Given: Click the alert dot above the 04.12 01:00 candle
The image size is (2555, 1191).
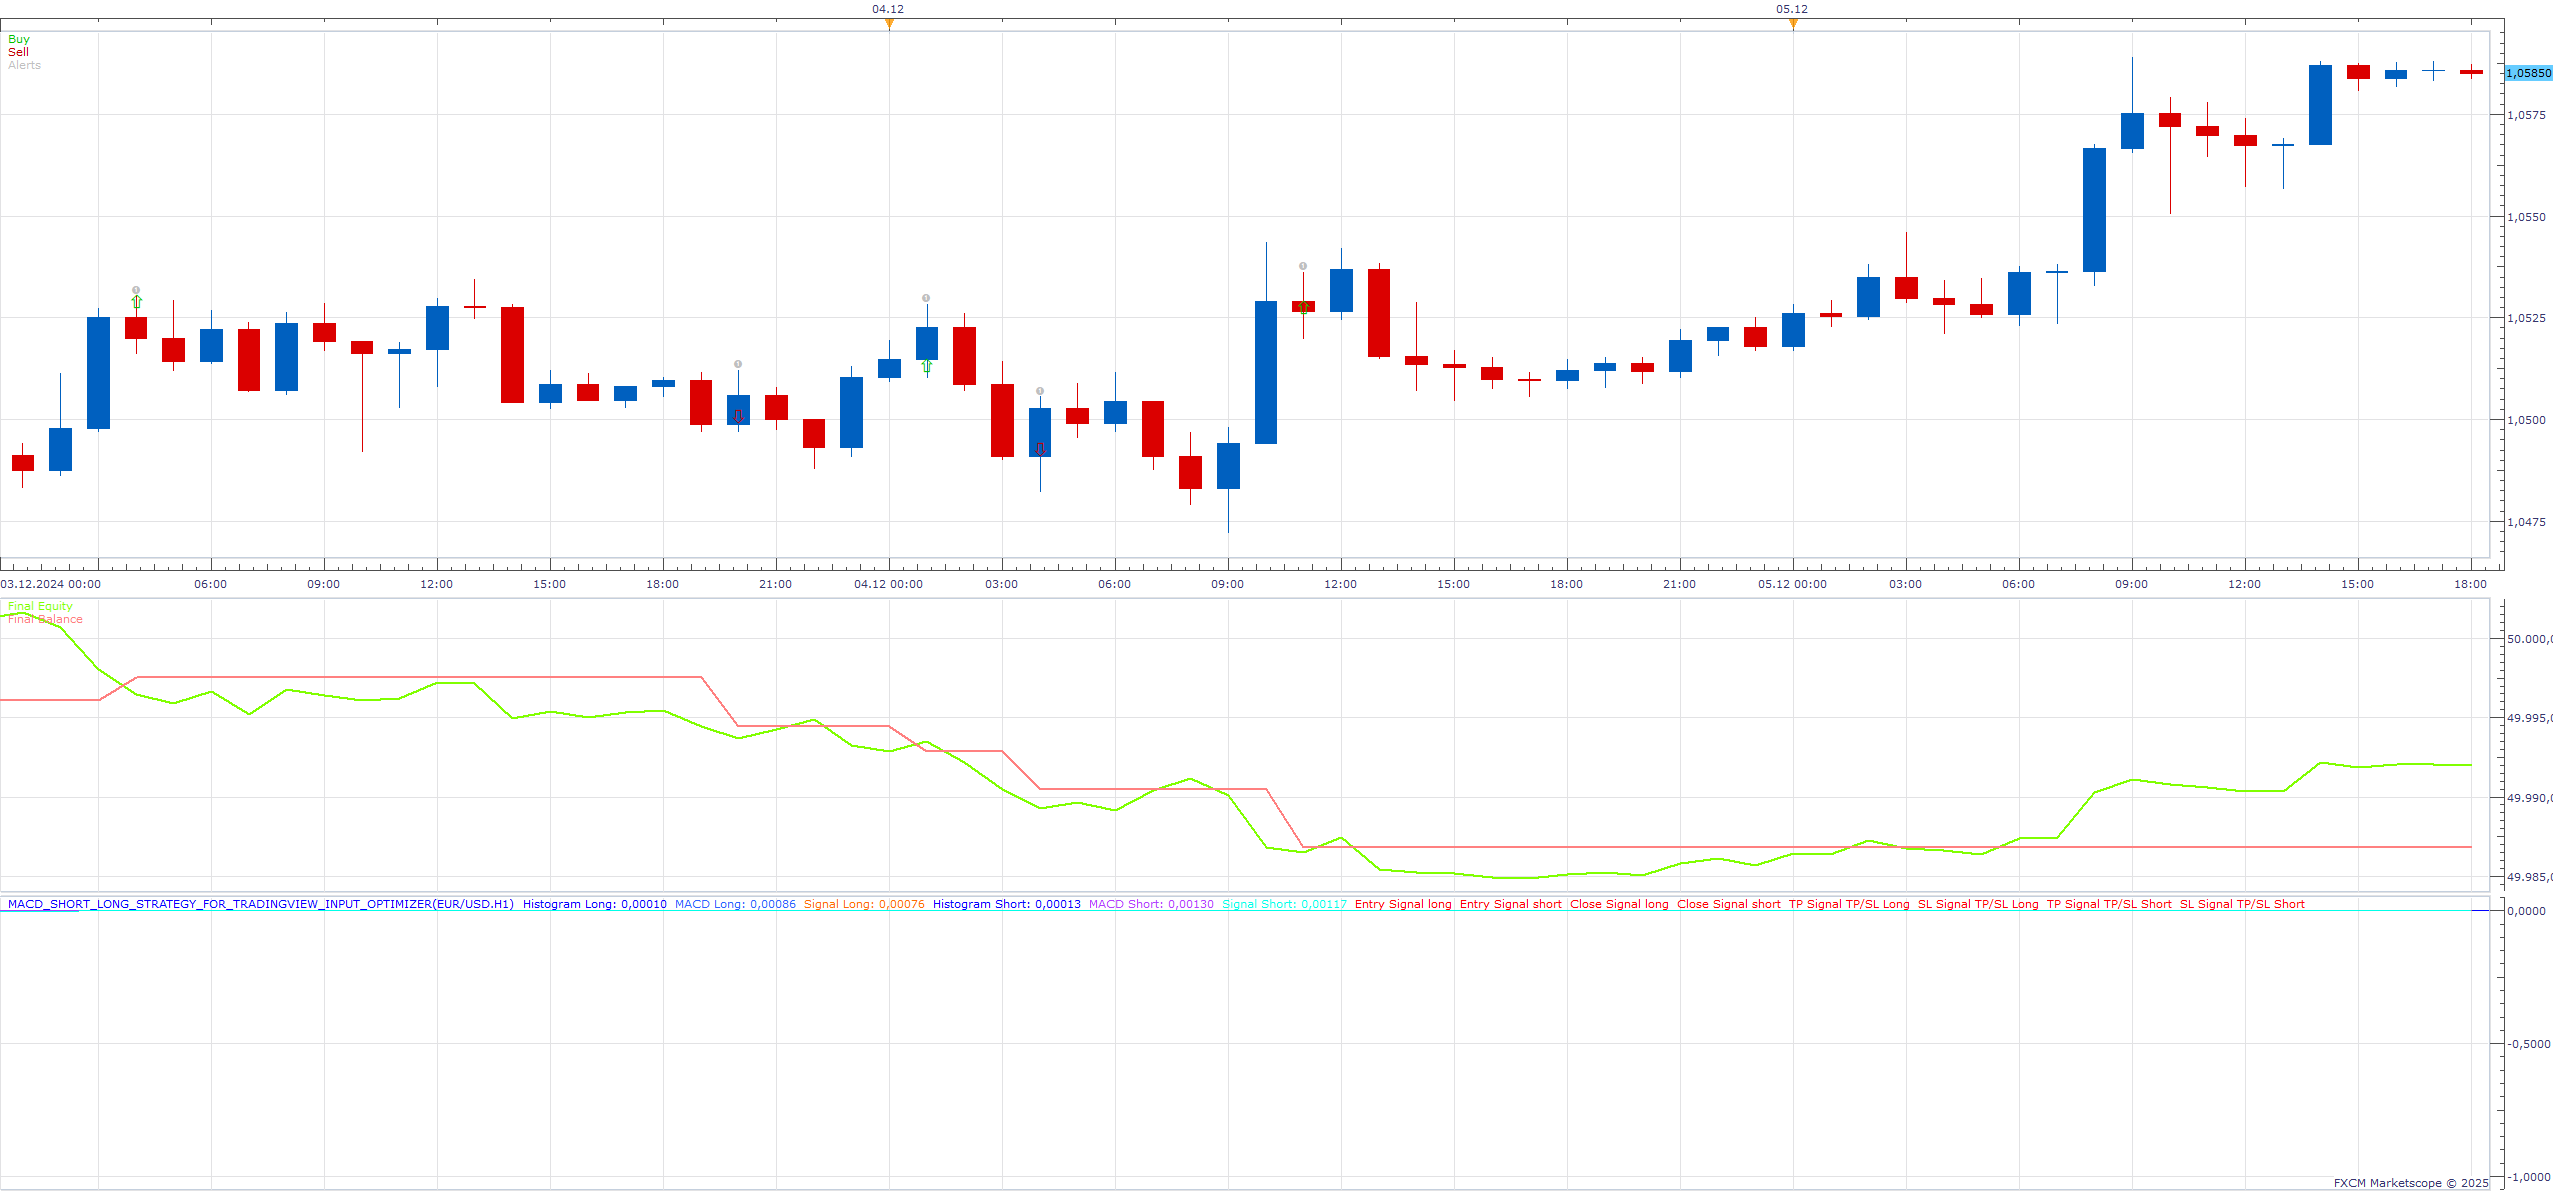Looking at the screenshot, I should [926, 298].
